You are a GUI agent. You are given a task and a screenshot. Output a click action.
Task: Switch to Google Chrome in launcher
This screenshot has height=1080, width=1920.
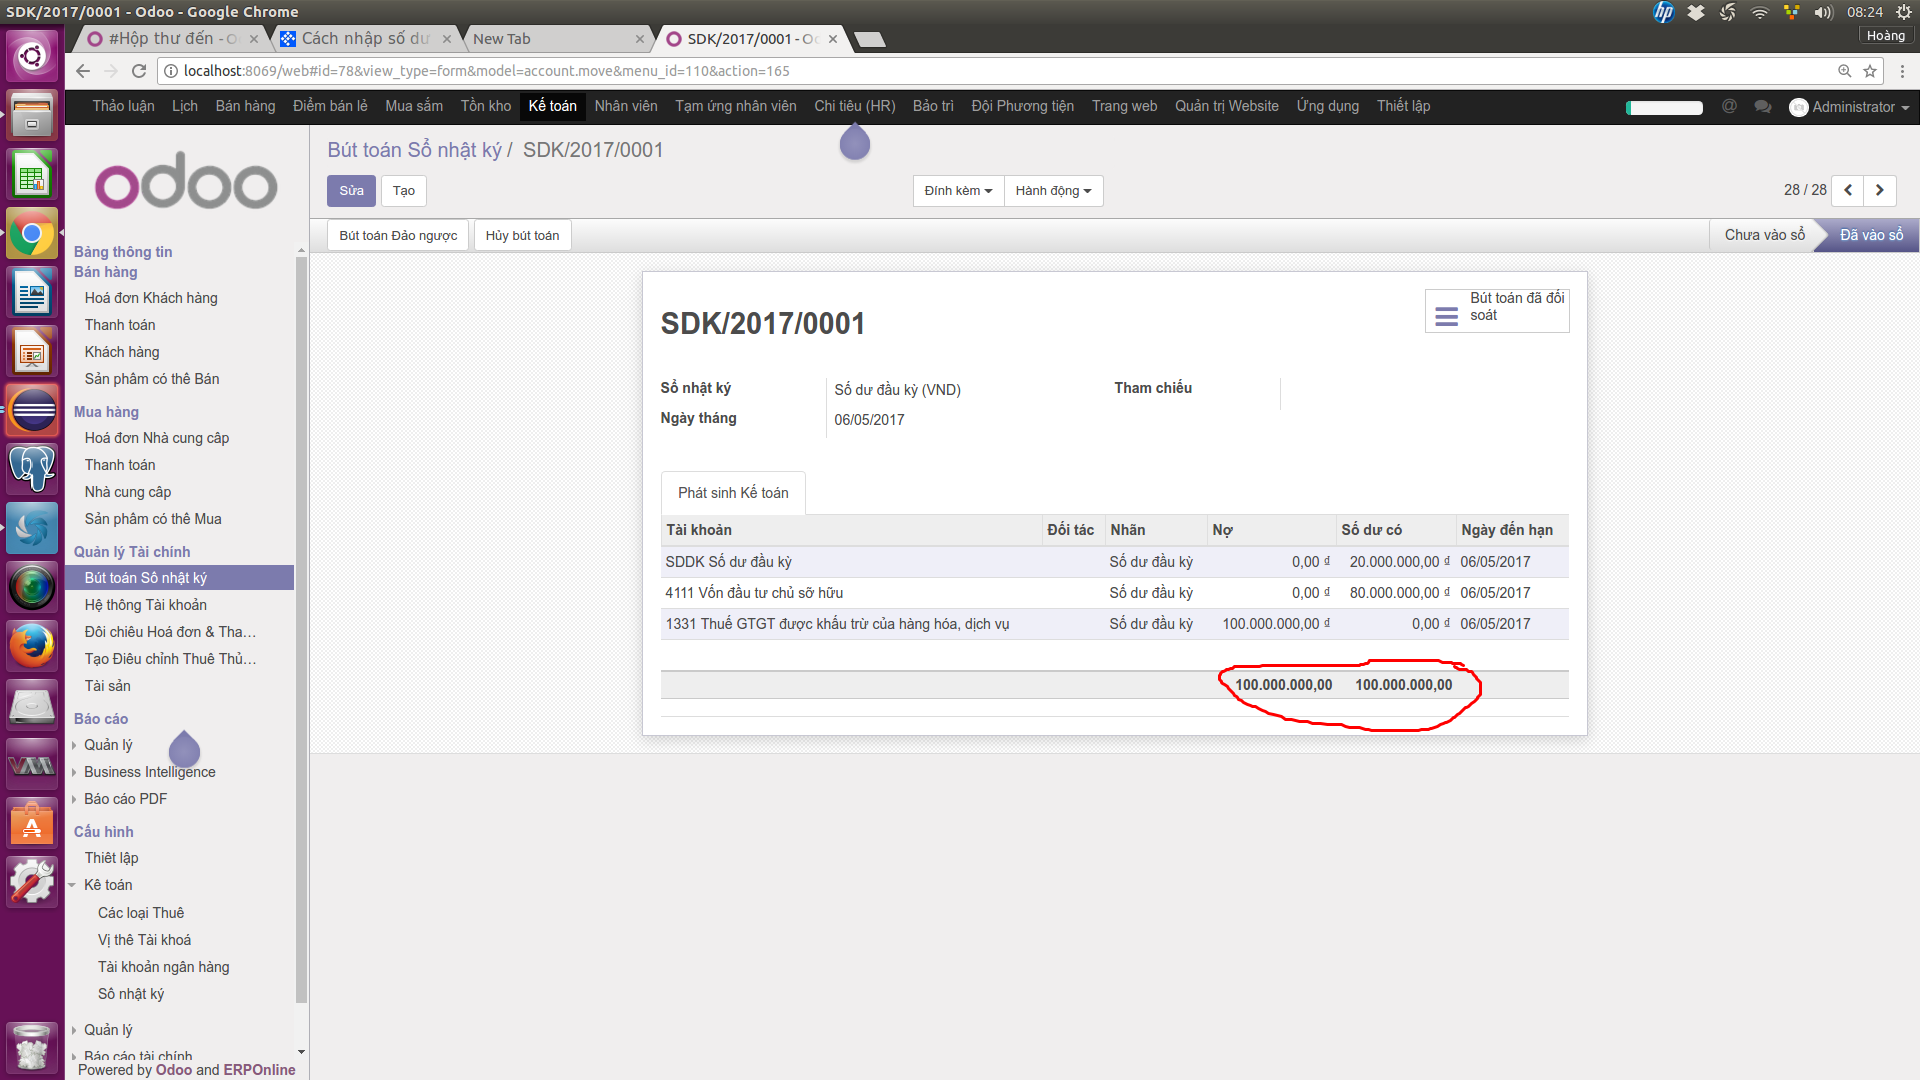click(x=32, y=235)
